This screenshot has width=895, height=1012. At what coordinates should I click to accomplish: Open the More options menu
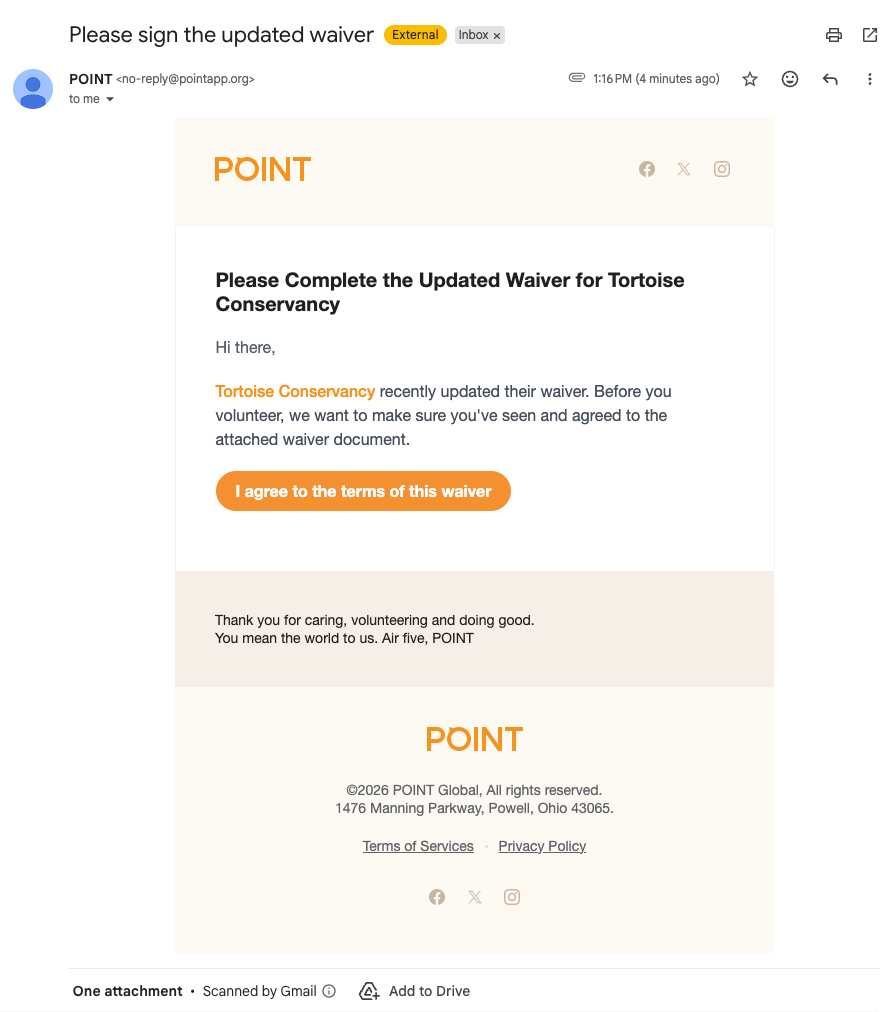869,79
